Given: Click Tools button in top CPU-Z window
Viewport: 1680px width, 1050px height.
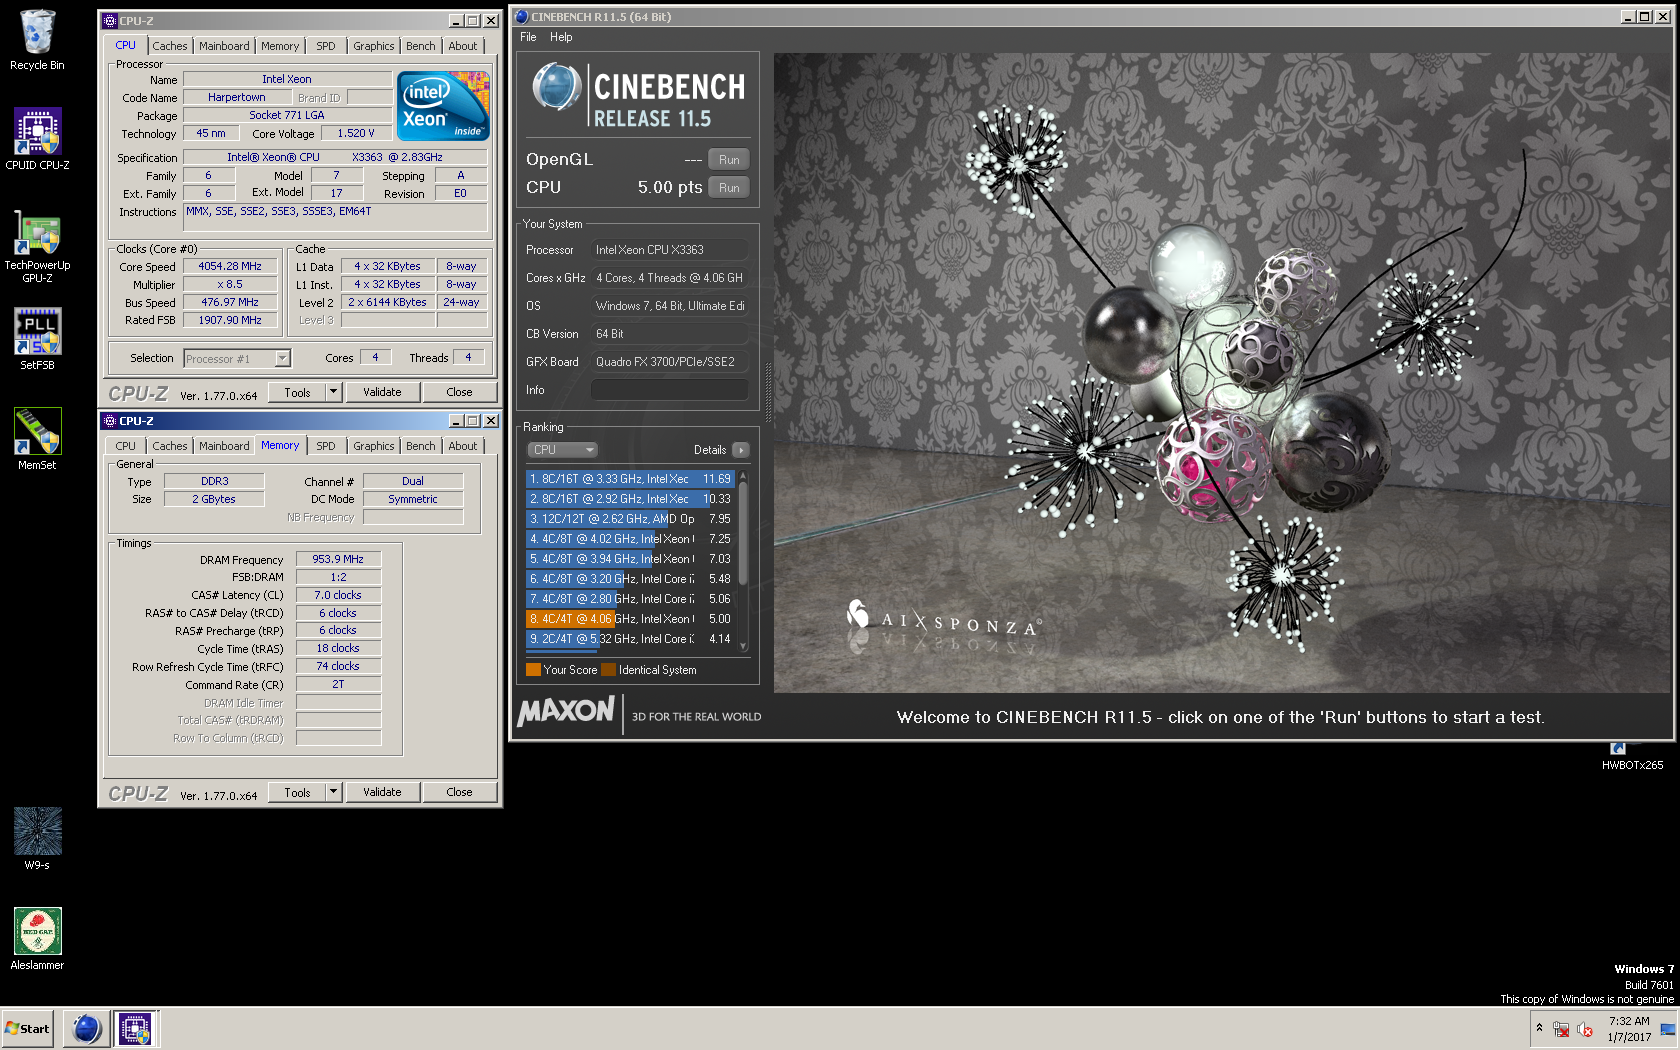Looking at the screenshot, I should point(297,392).
